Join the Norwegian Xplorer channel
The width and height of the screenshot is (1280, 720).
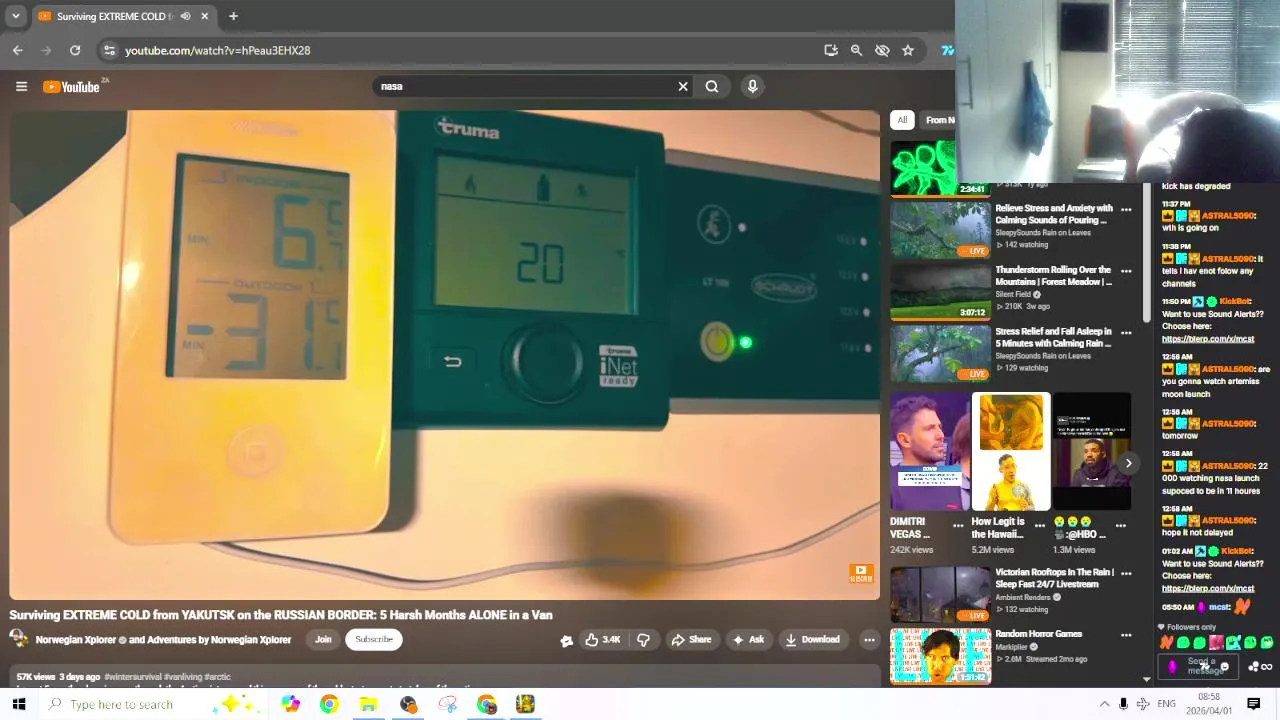click(x=323, y=640)
